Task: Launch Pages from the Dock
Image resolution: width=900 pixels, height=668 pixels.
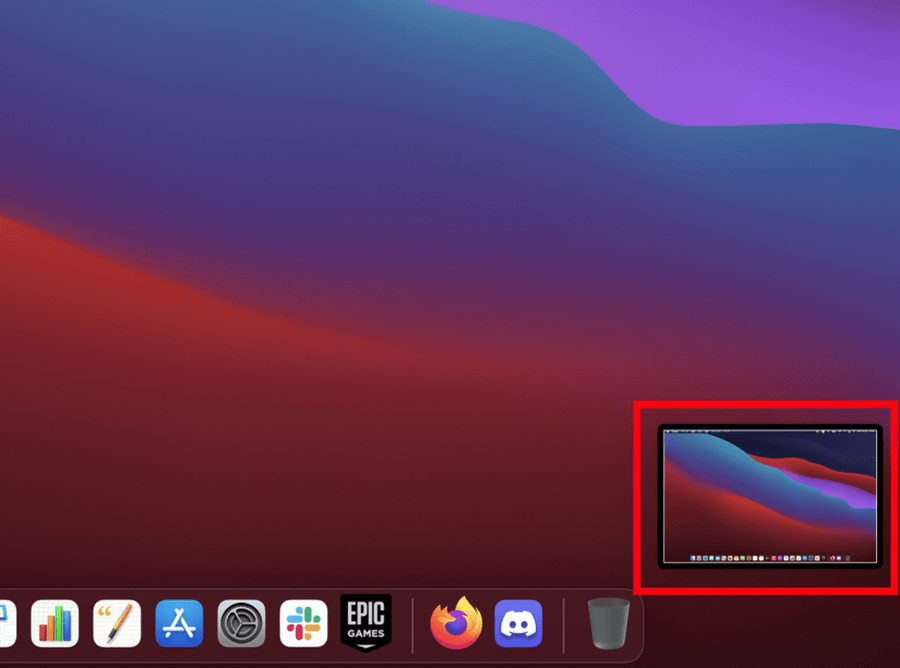Action: (x=117, y=623)
